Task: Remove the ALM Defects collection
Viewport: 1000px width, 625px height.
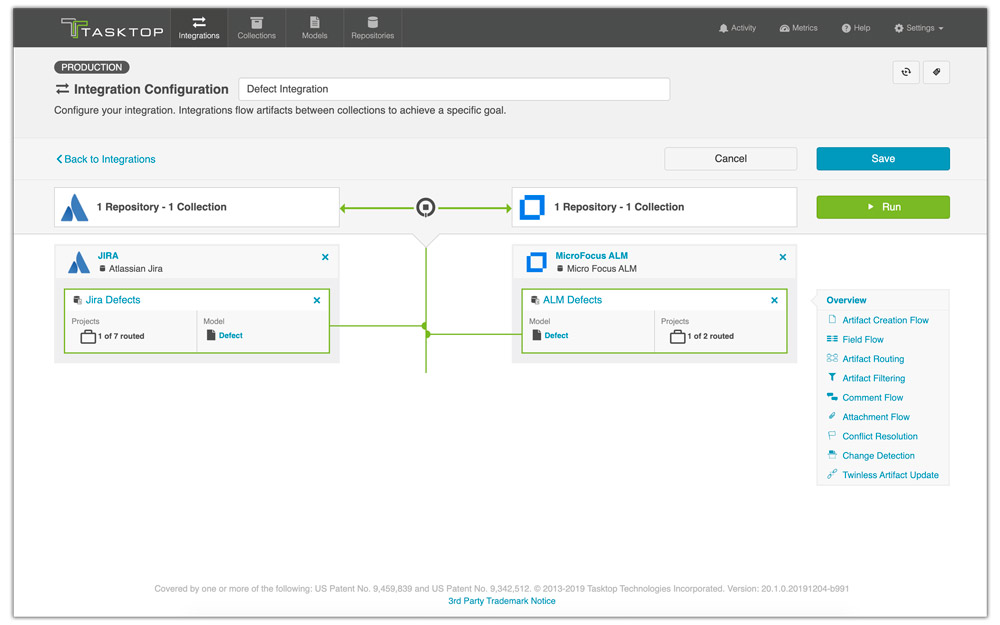Action: point(774,300)
